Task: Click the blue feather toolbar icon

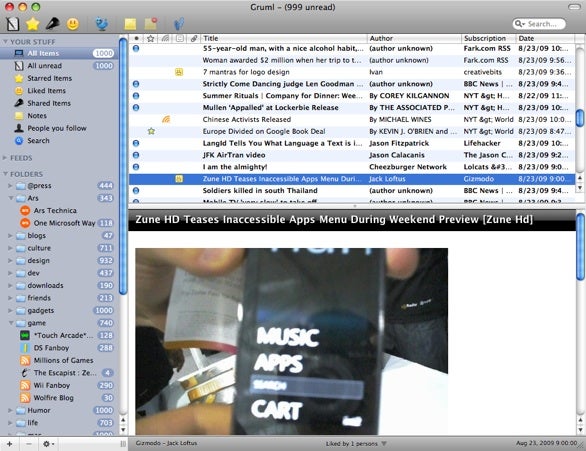Action: pyautogui.click(x=179, y=24)
